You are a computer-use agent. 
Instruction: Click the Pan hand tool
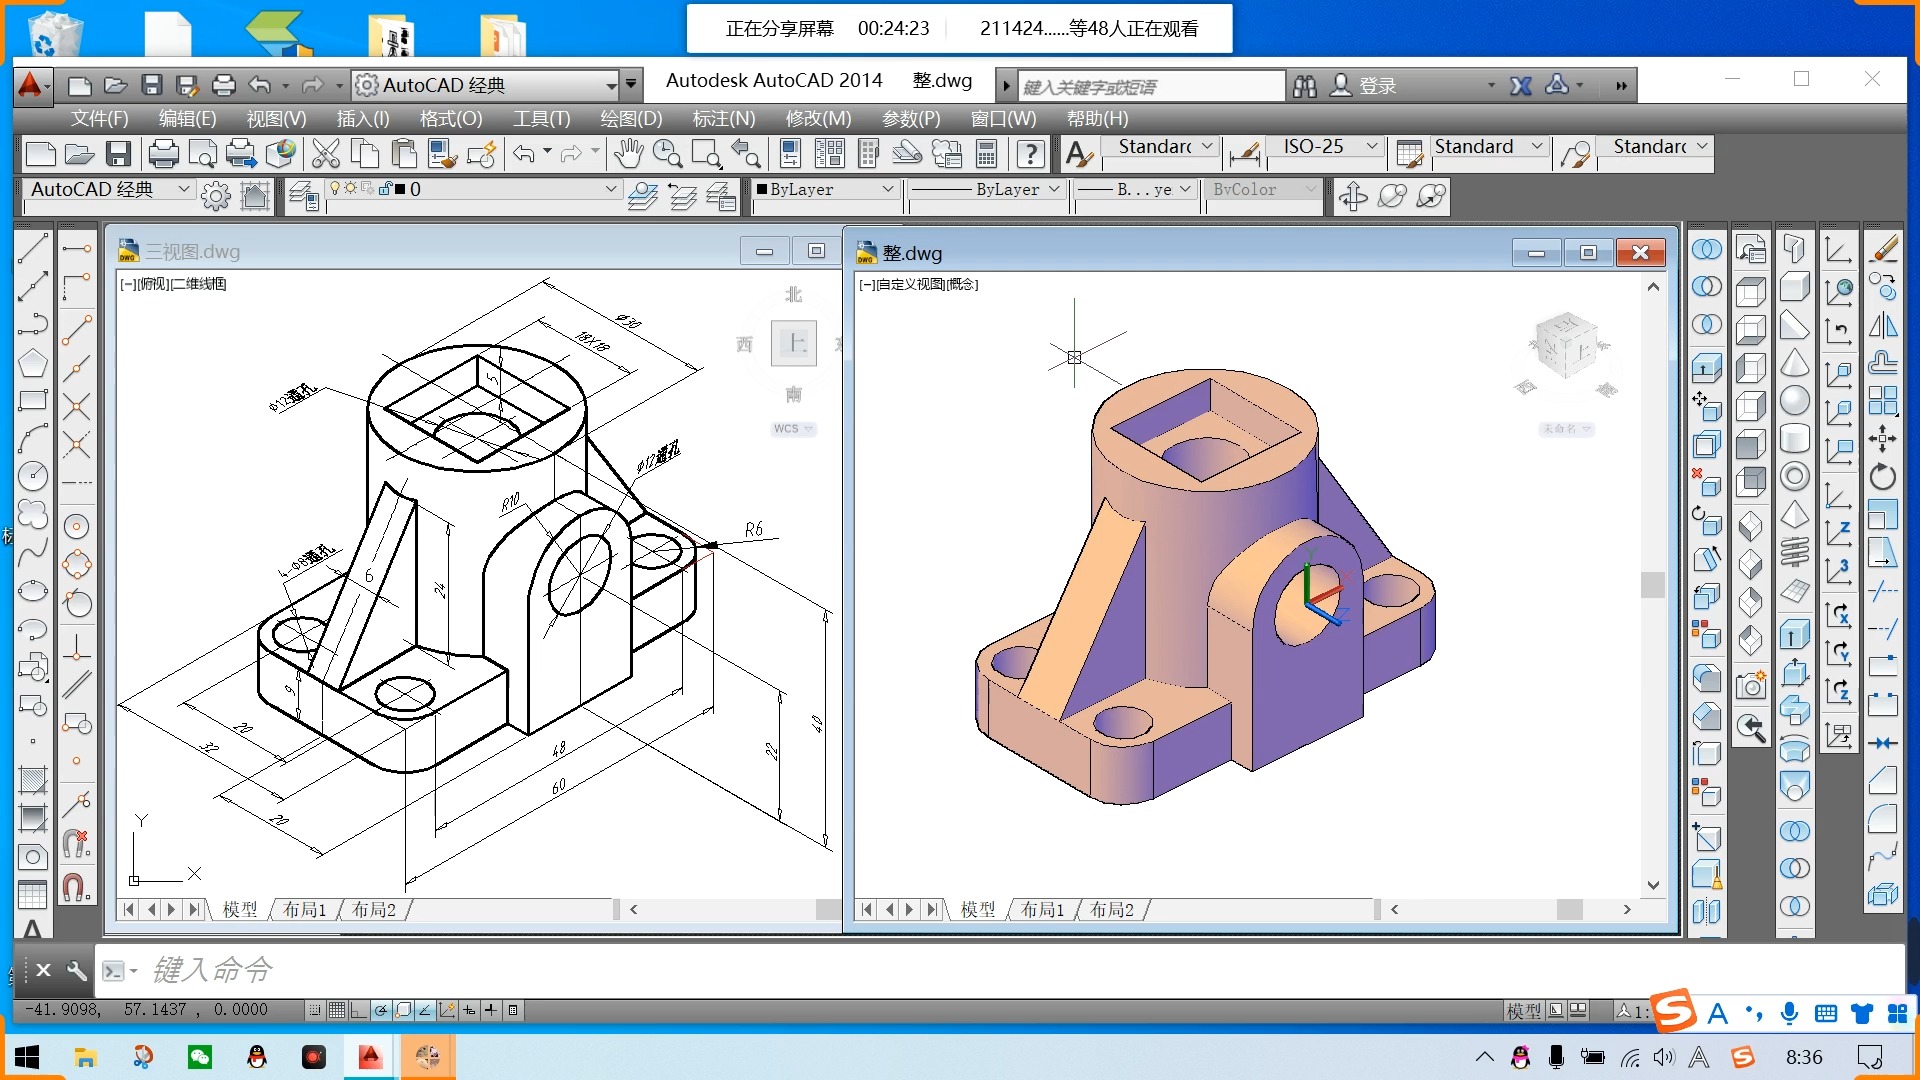[628, 154]
